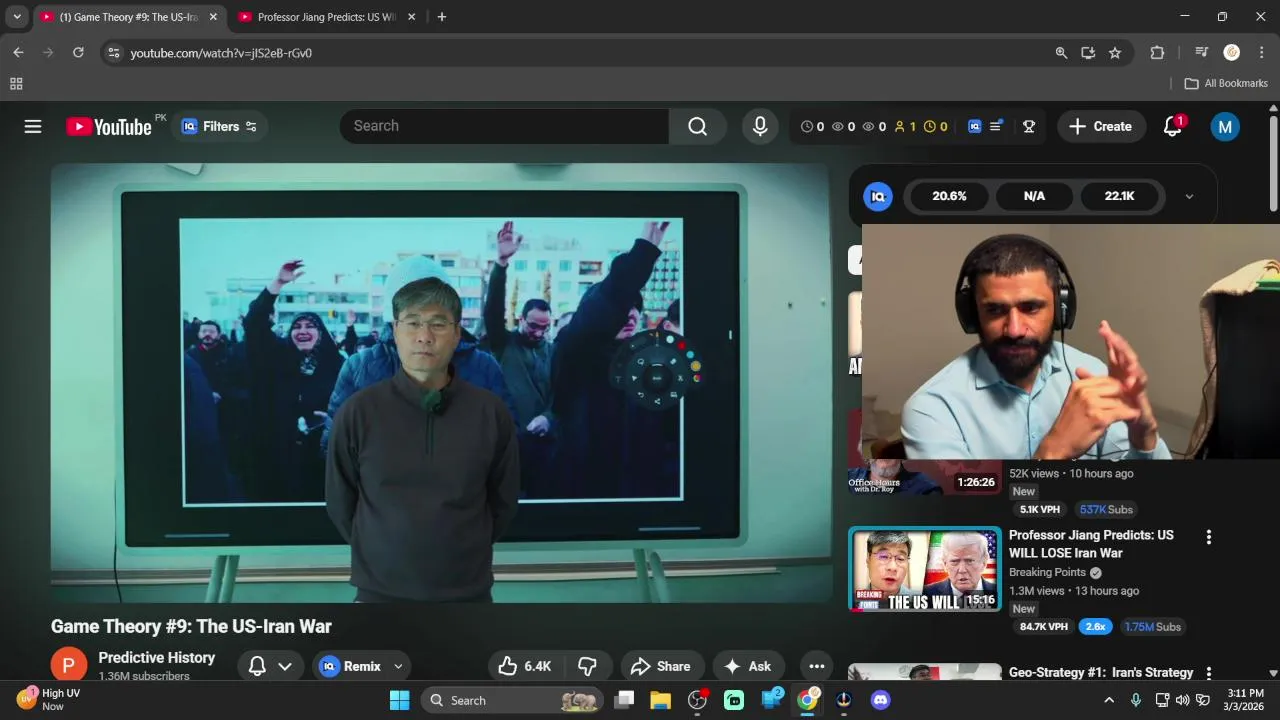Close the Game Theory #9 tab

click(212, 17)
